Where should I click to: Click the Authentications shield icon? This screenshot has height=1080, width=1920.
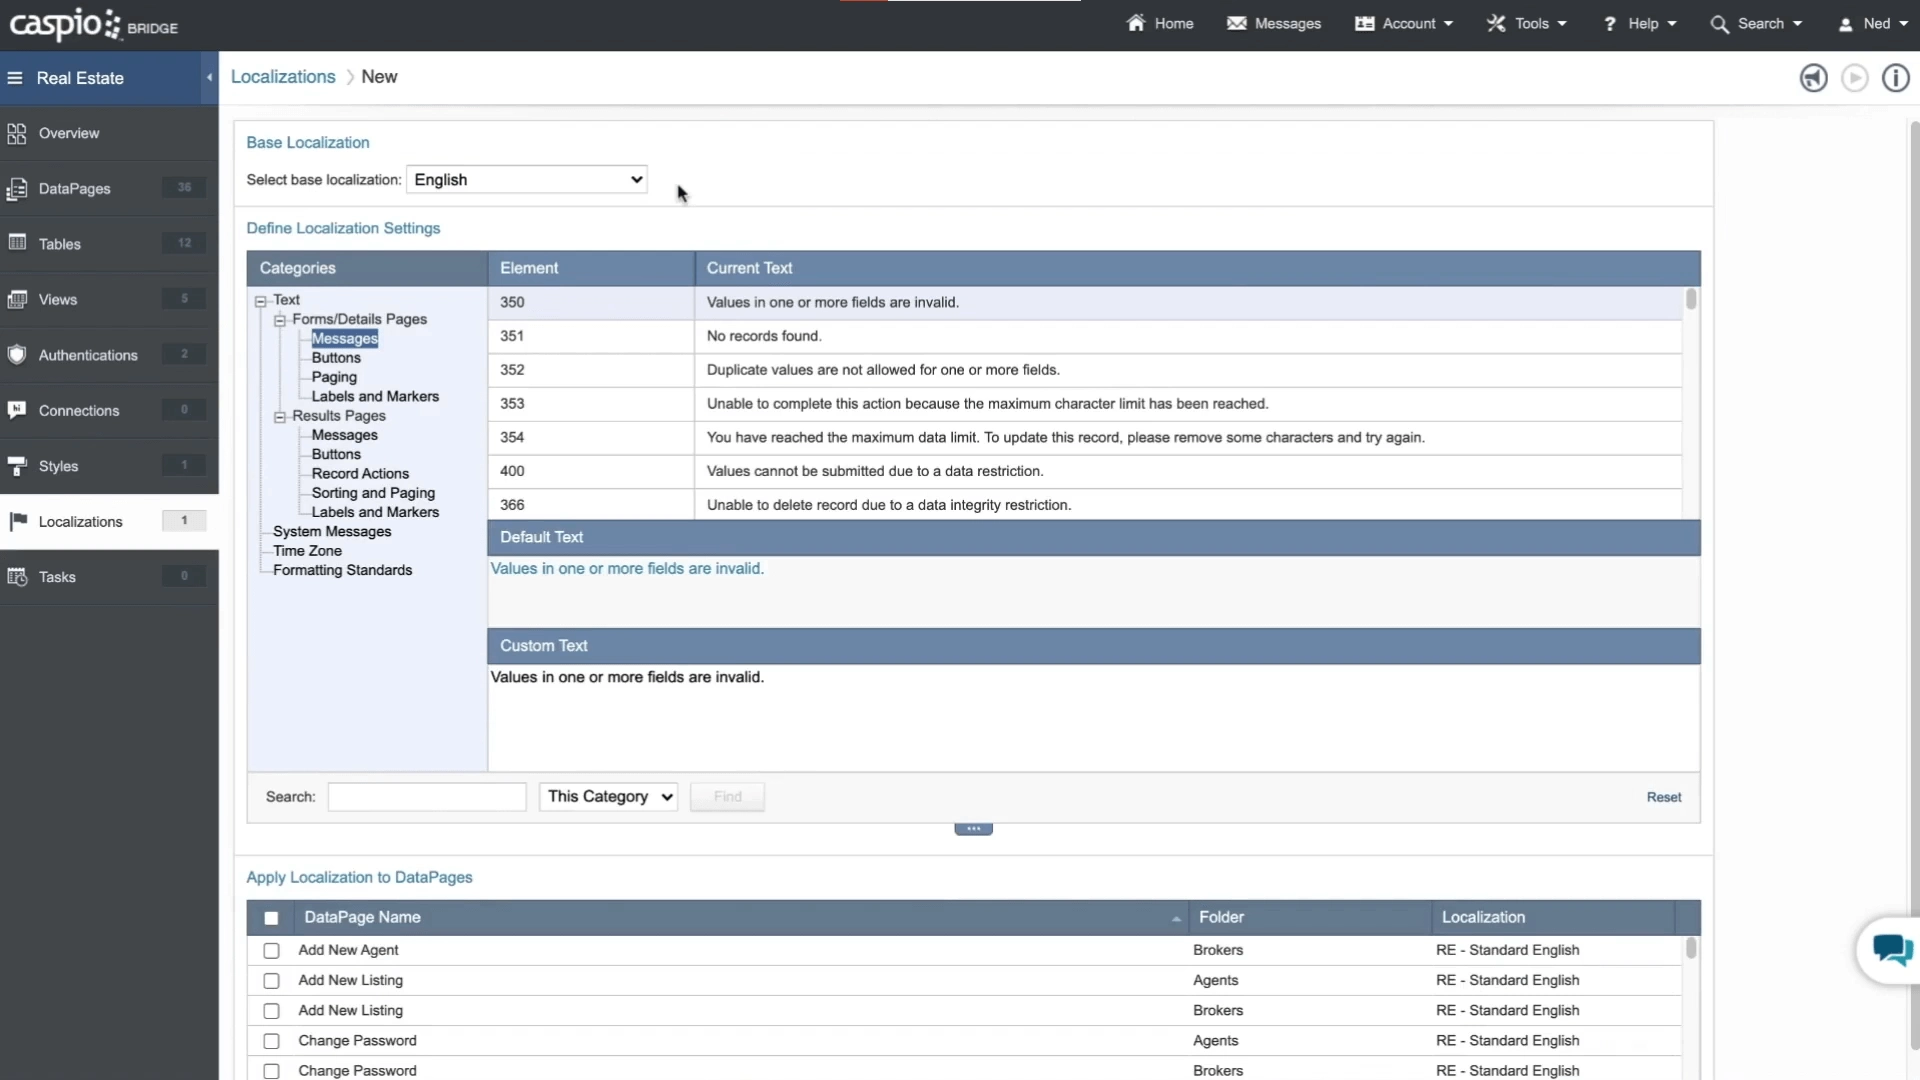(17, 354)
